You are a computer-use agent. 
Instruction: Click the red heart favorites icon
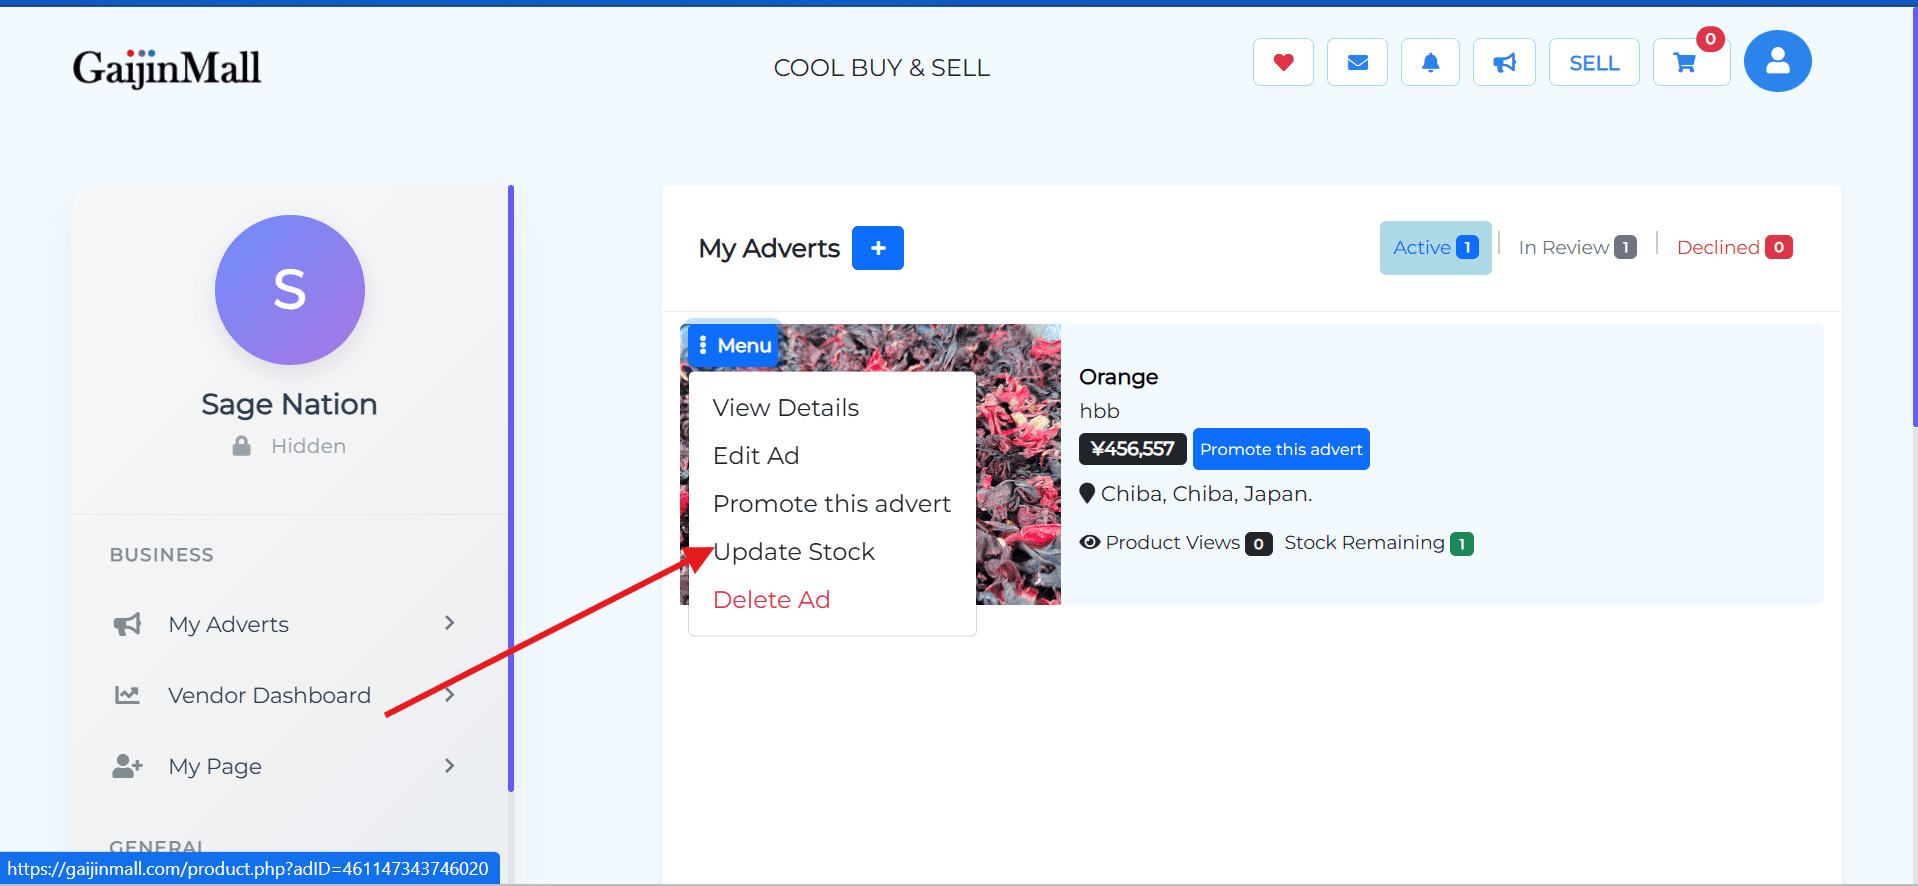(x=1283, y=63)
